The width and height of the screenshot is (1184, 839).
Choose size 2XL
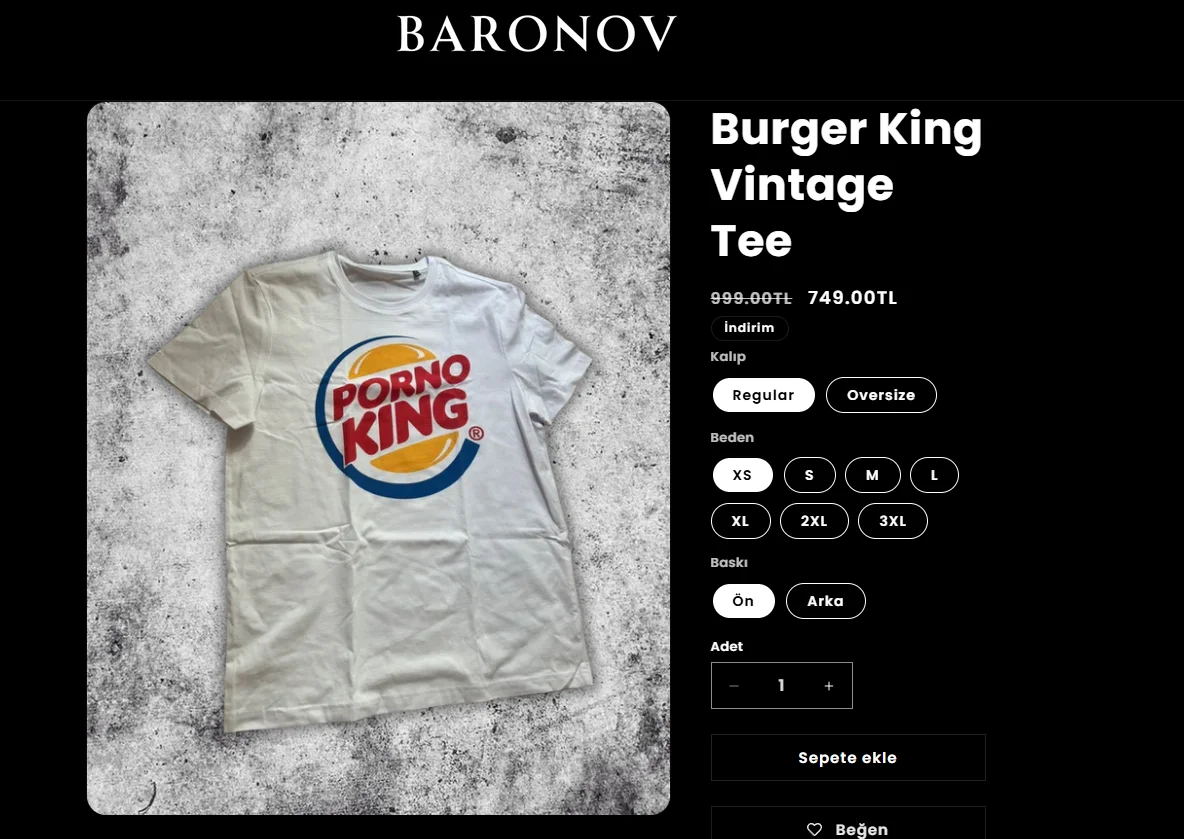(814, 521)
